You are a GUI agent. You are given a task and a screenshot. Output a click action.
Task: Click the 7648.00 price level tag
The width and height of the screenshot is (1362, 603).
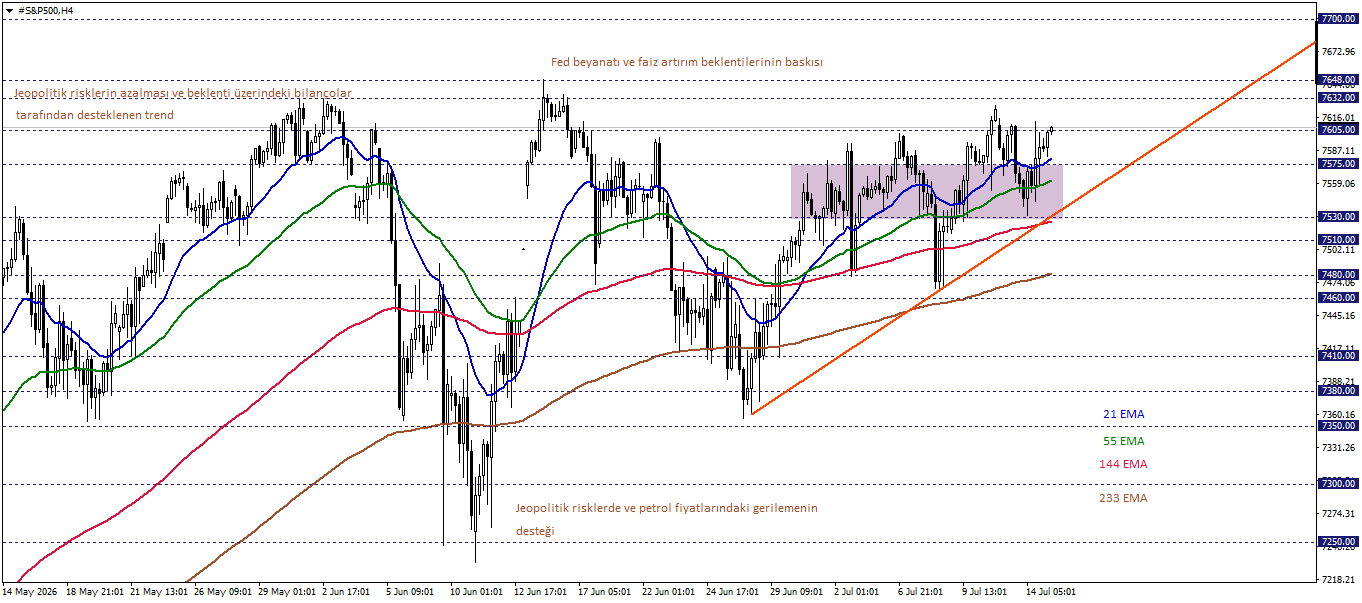tap(1338, 80)
